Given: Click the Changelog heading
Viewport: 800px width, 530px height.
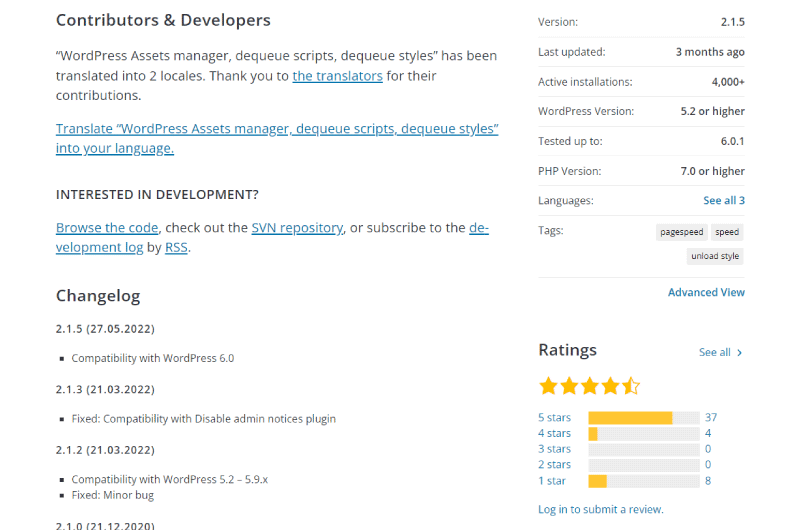Looking at the screenshot, I should pyautogui.click(x=98, y=296).
